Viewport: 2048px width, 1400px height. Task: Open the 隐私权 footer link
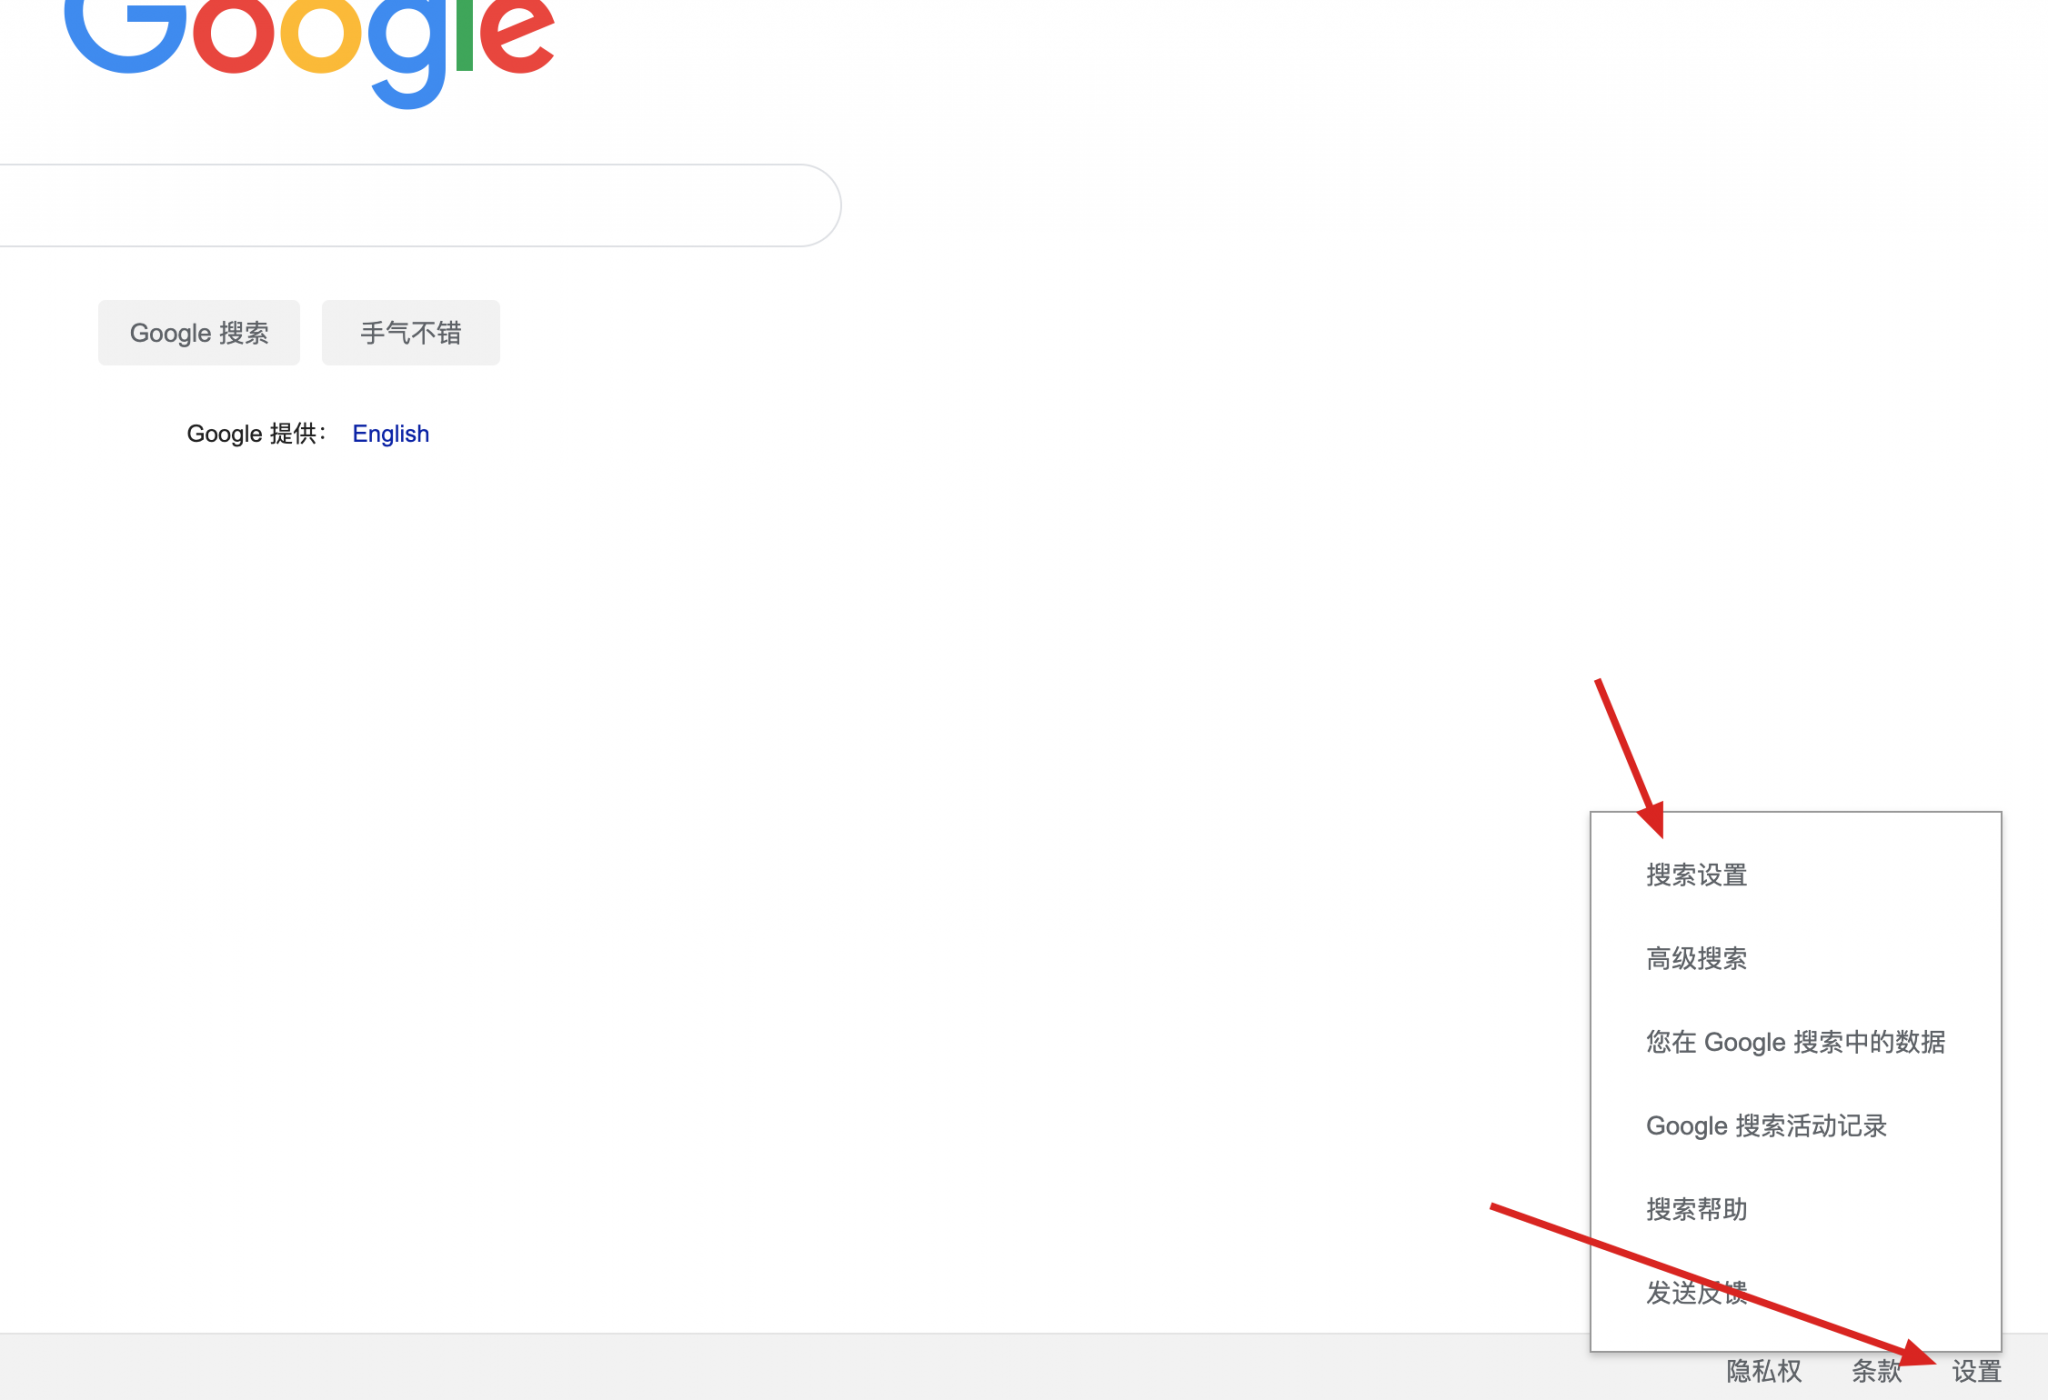tap(1764, 1371)
